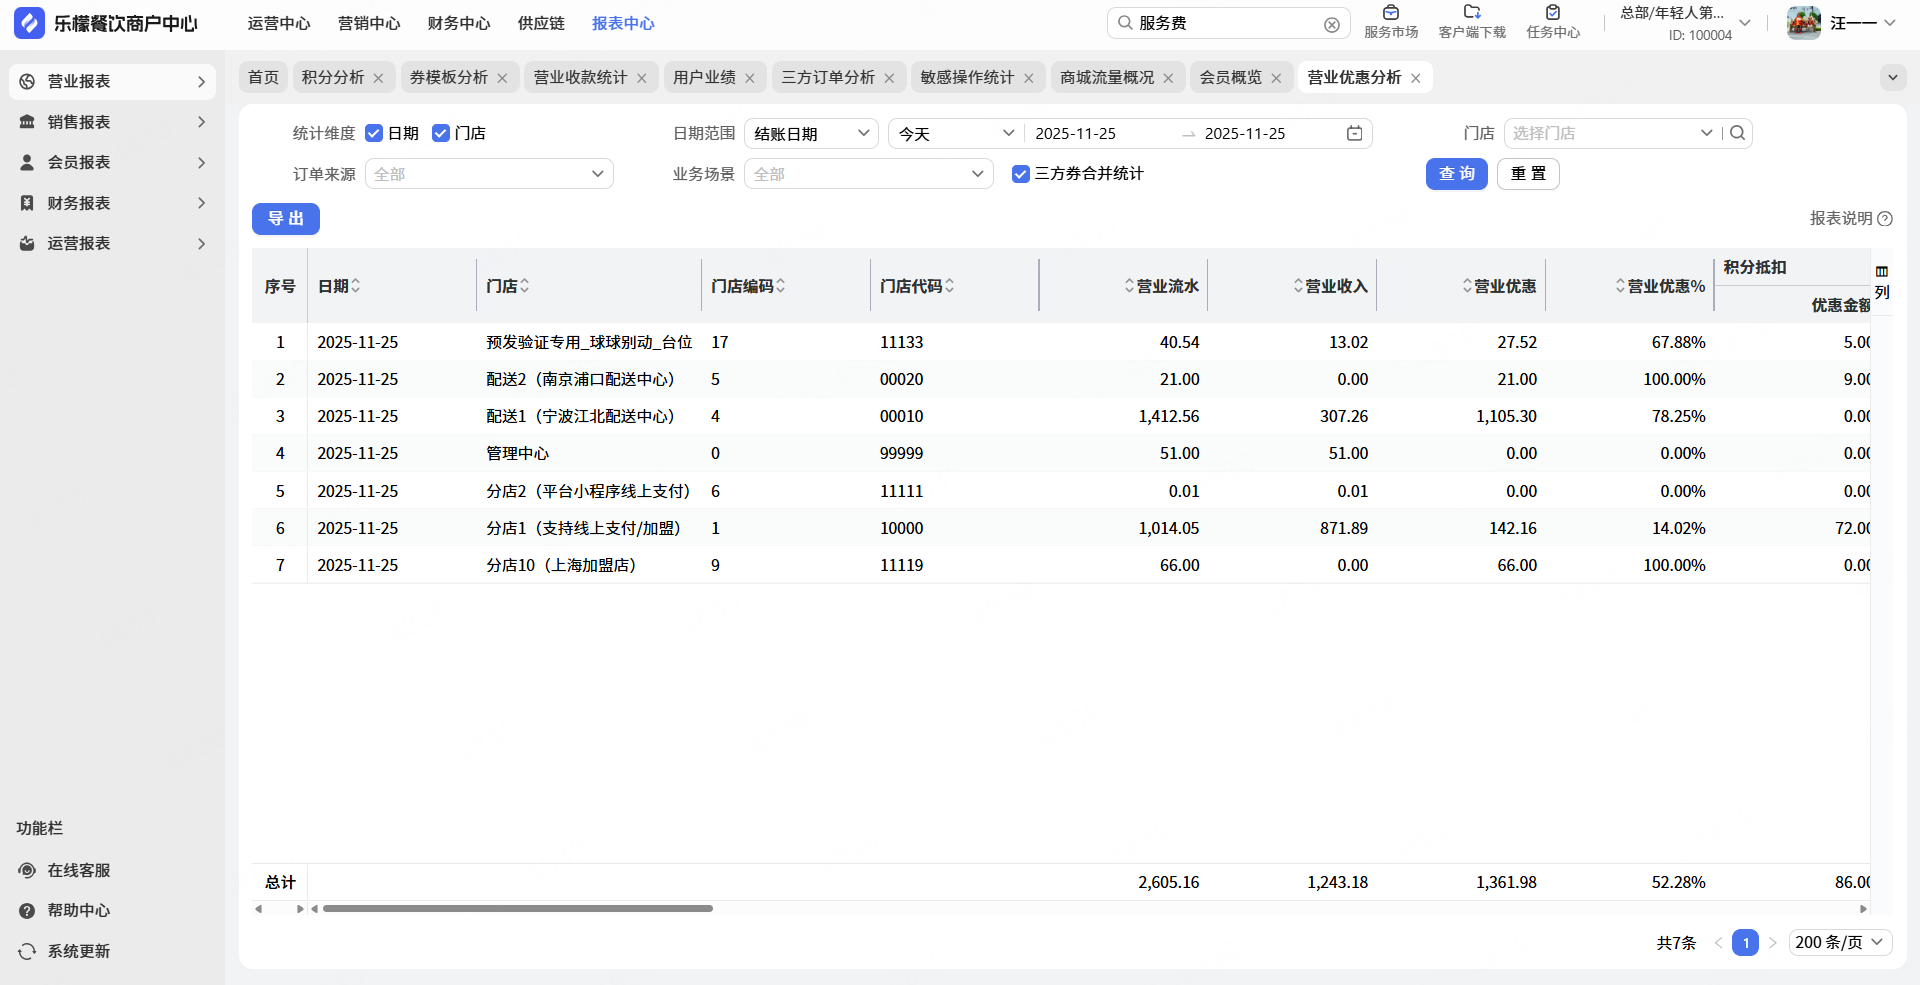Open the 200 条/页 page size selector
The image size is (1920, 985).
point(1839,943)
